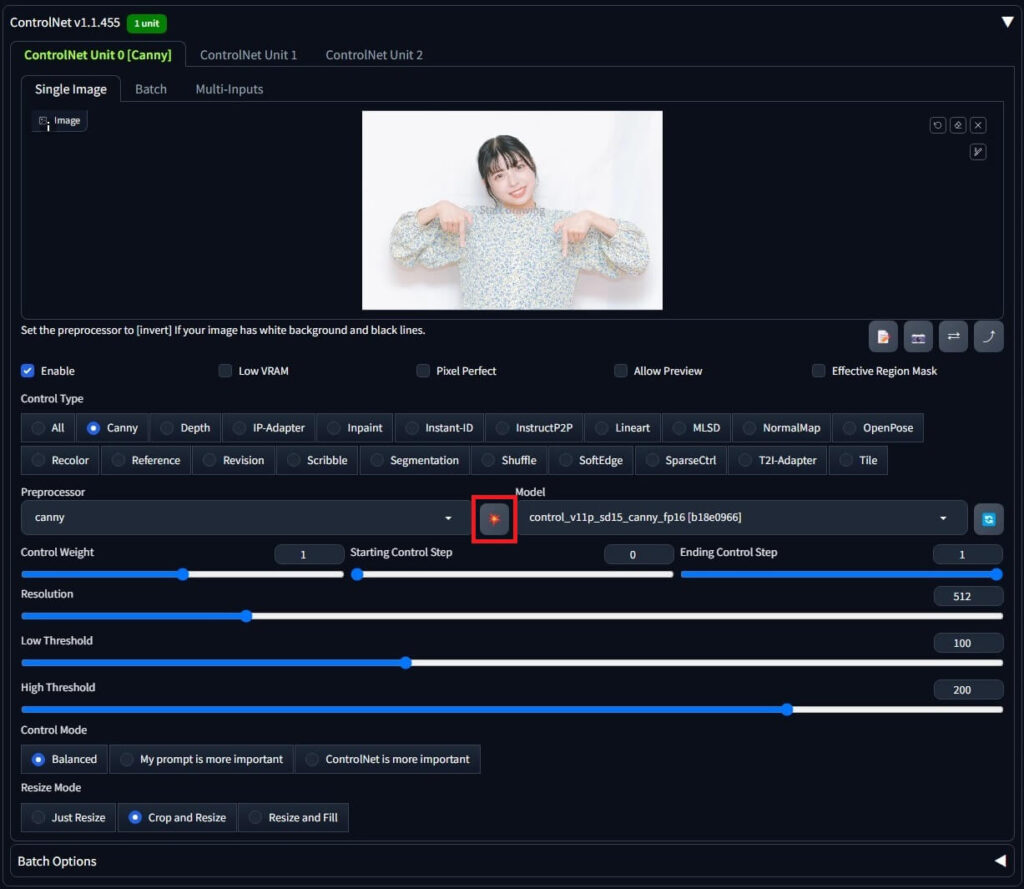Screen dimensions: 1024x889
Task: Select the brush tool icon
Action: pos(978,152)
